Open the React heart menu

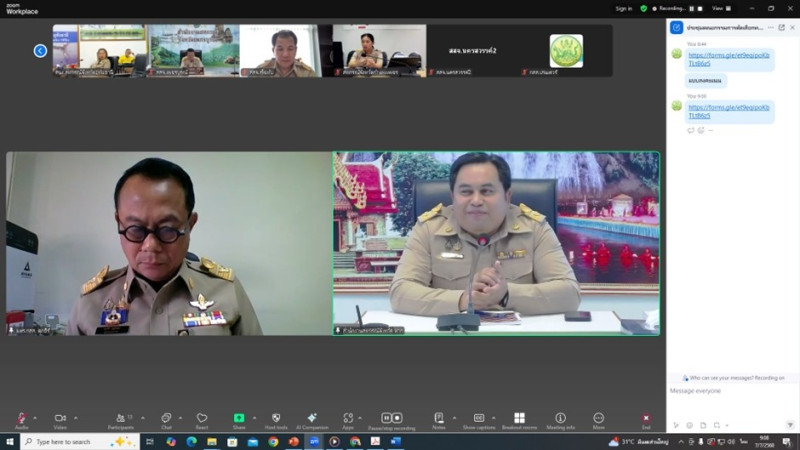[202, 418]
